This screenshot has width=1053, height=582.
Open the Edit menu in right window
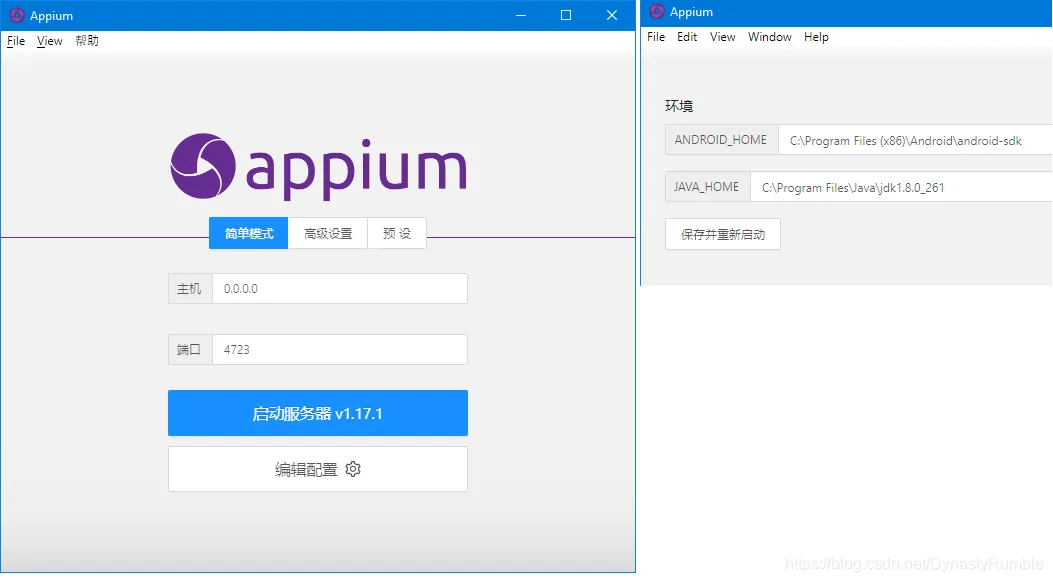[687, 37]
